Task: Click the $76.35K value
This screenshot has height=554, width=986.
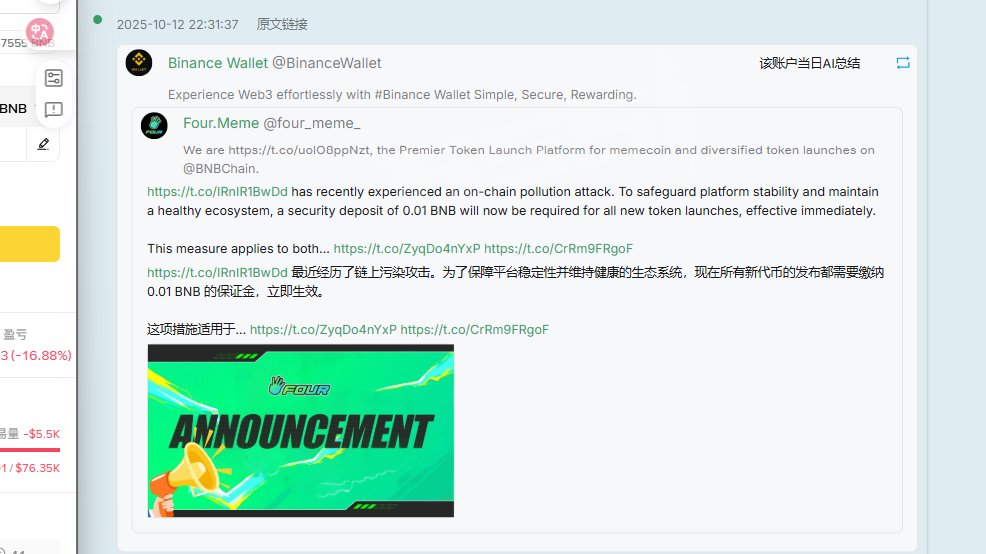Action: click(38, 468)
